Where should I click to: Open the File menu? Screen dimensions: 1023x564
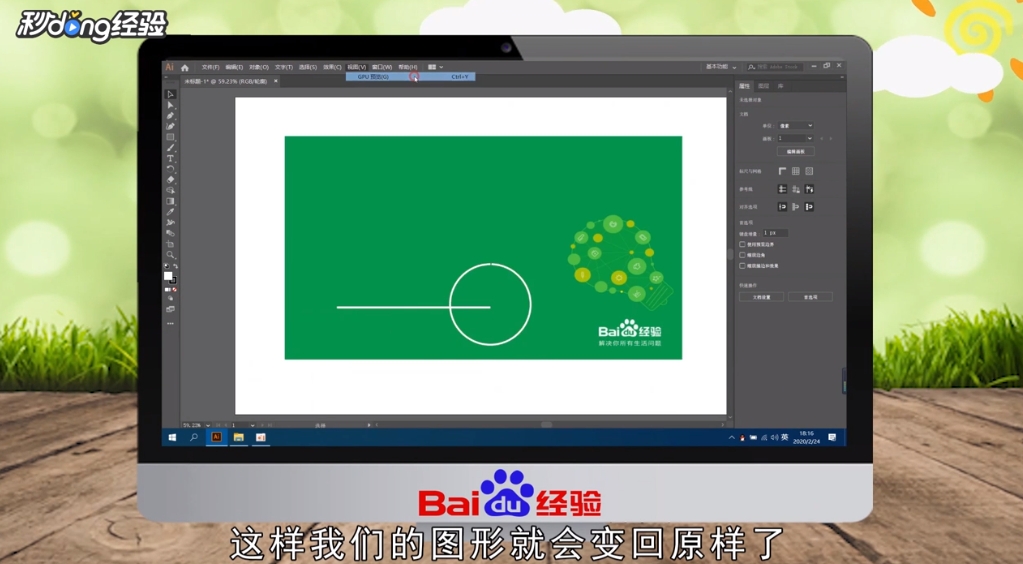(210, 67)
